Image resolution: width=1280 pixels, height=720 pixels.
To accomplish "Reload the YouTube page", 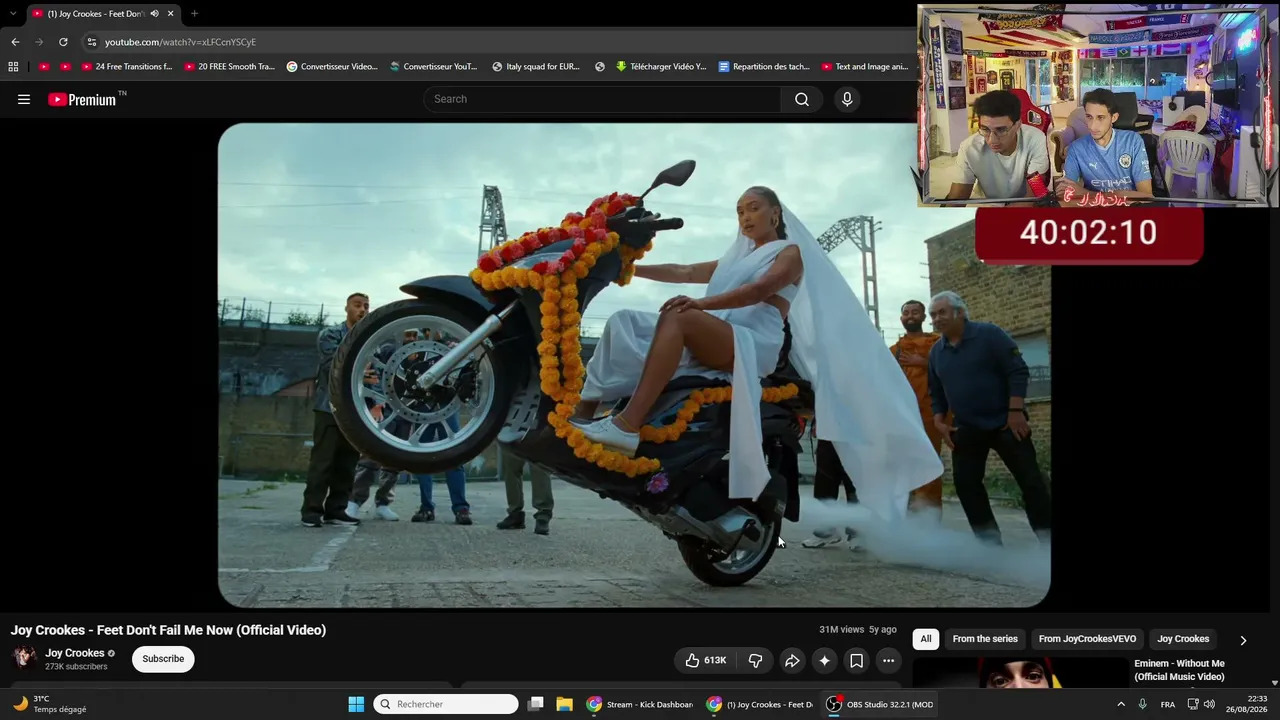I will click(x=63, y=42).
